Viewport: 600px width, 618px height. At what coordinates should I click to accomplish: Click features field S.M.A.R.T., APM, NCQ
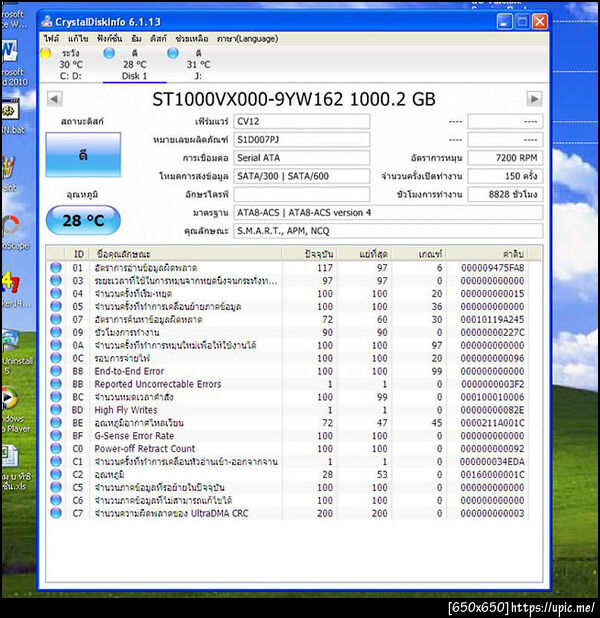pos(388,231)
